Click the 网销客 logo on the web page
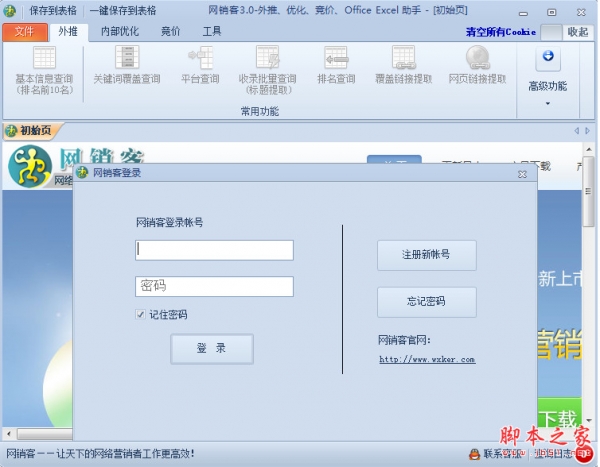Viewport: 600px width, 467px height. click(x=30, y=166)
